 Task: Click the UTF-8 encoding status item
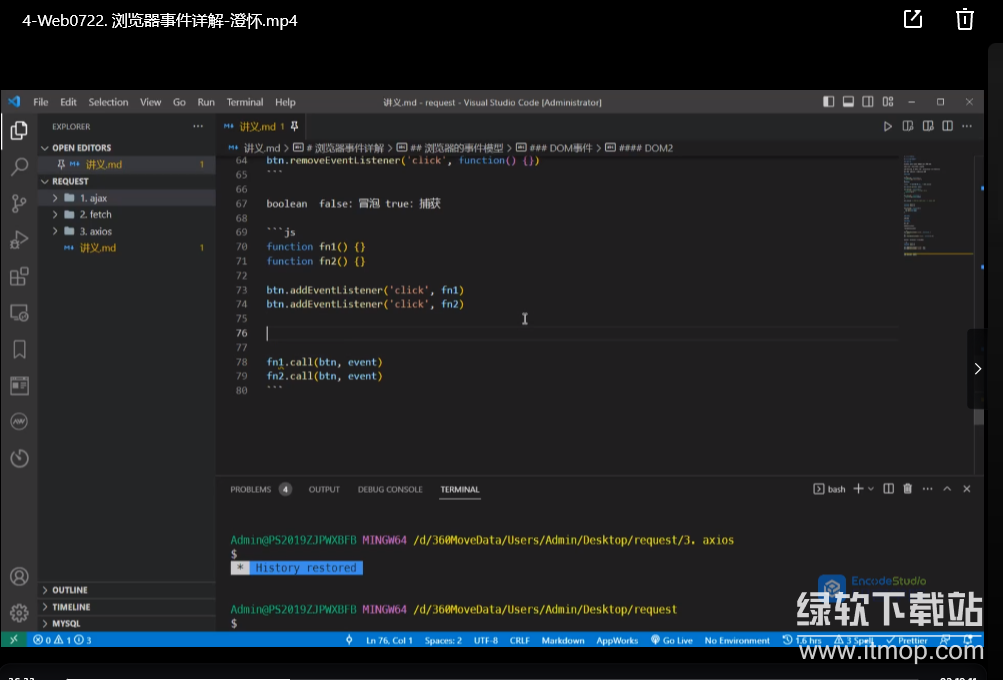coord(486,640)
